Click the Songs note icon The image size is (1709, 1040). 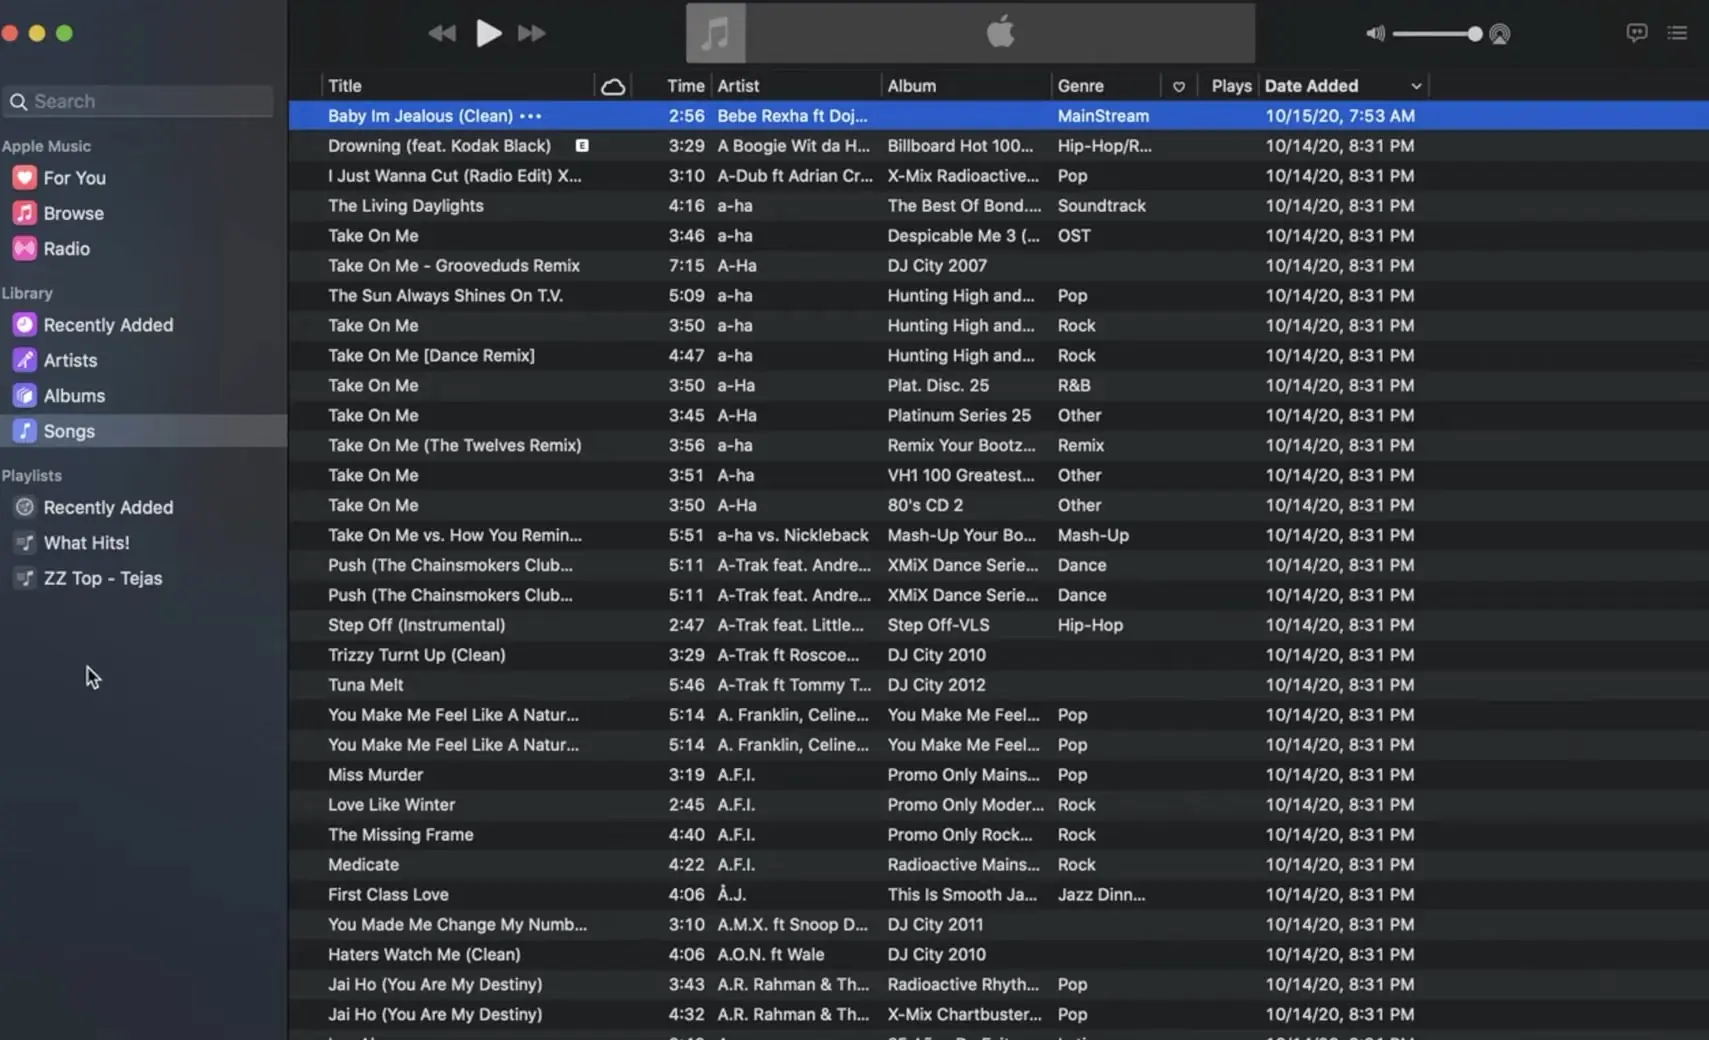(24, 431)
